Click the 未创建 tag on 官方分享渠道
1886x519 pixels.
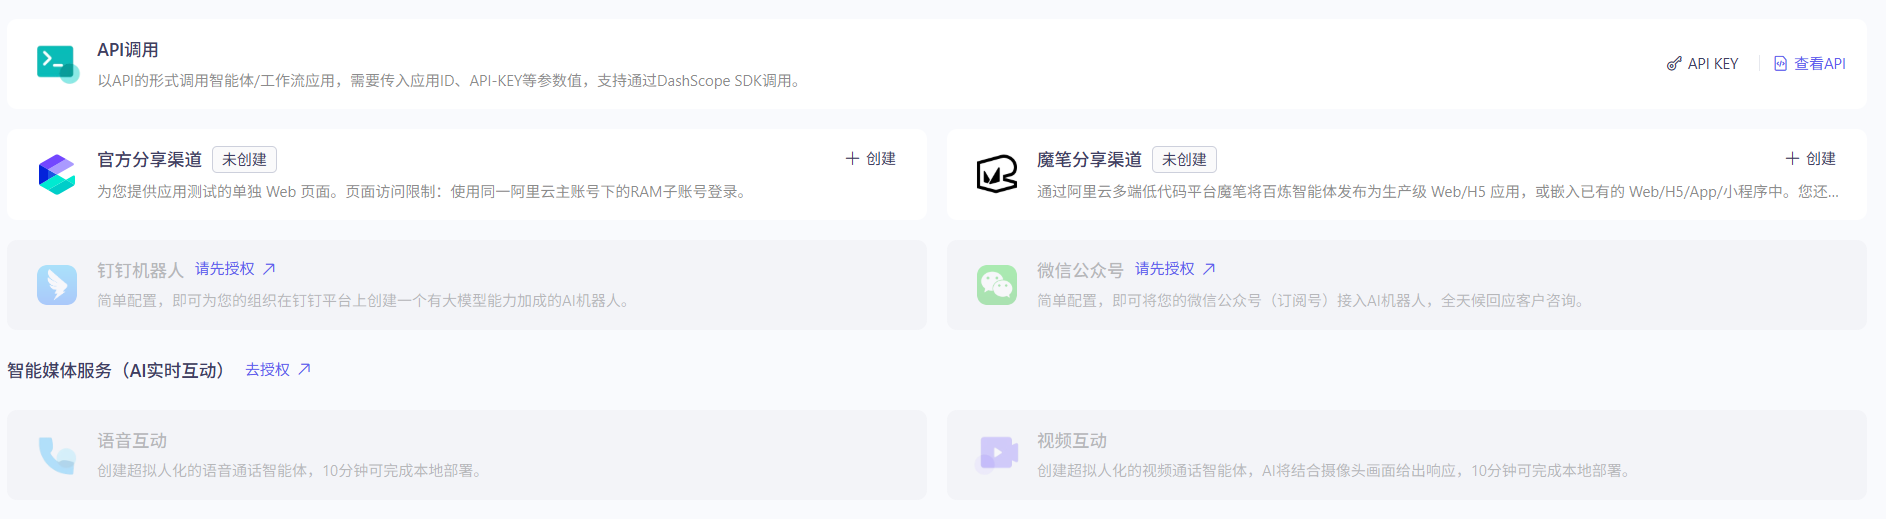click(244, 159)
